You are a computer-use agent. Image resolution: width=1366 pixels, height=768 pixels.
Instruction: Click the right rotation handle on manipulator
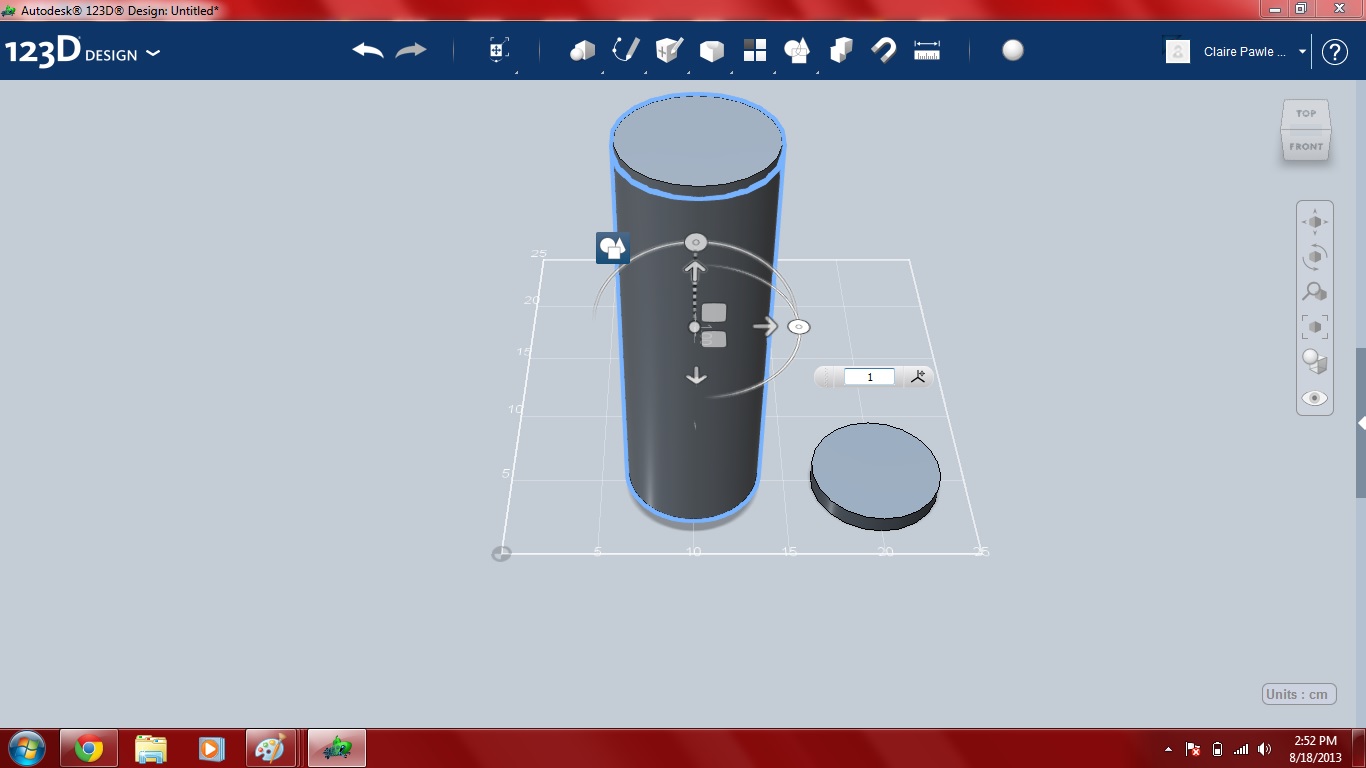pyautogui.click(x=798, y=327)
